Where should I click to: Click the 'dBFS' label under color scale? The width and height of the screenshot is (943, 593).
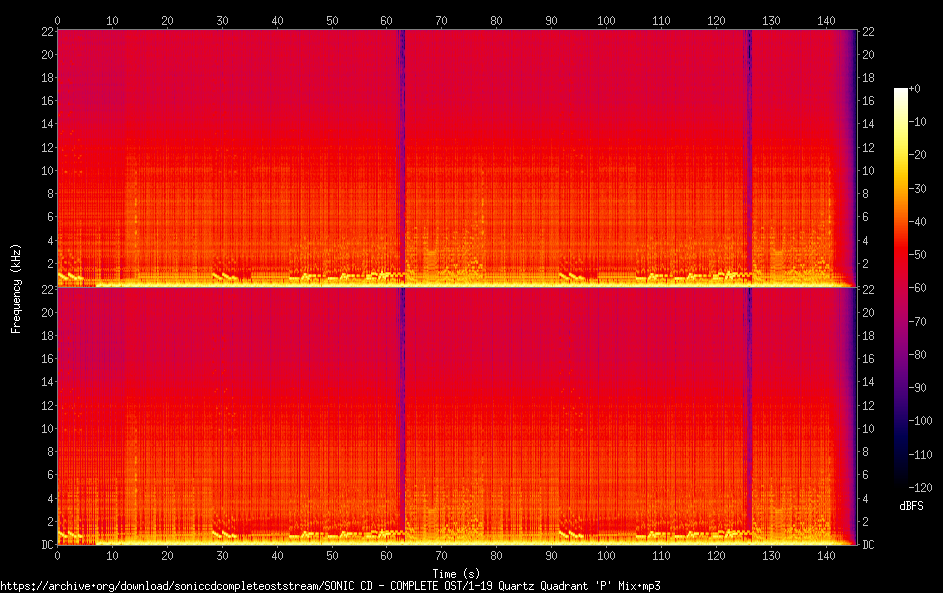911,507
